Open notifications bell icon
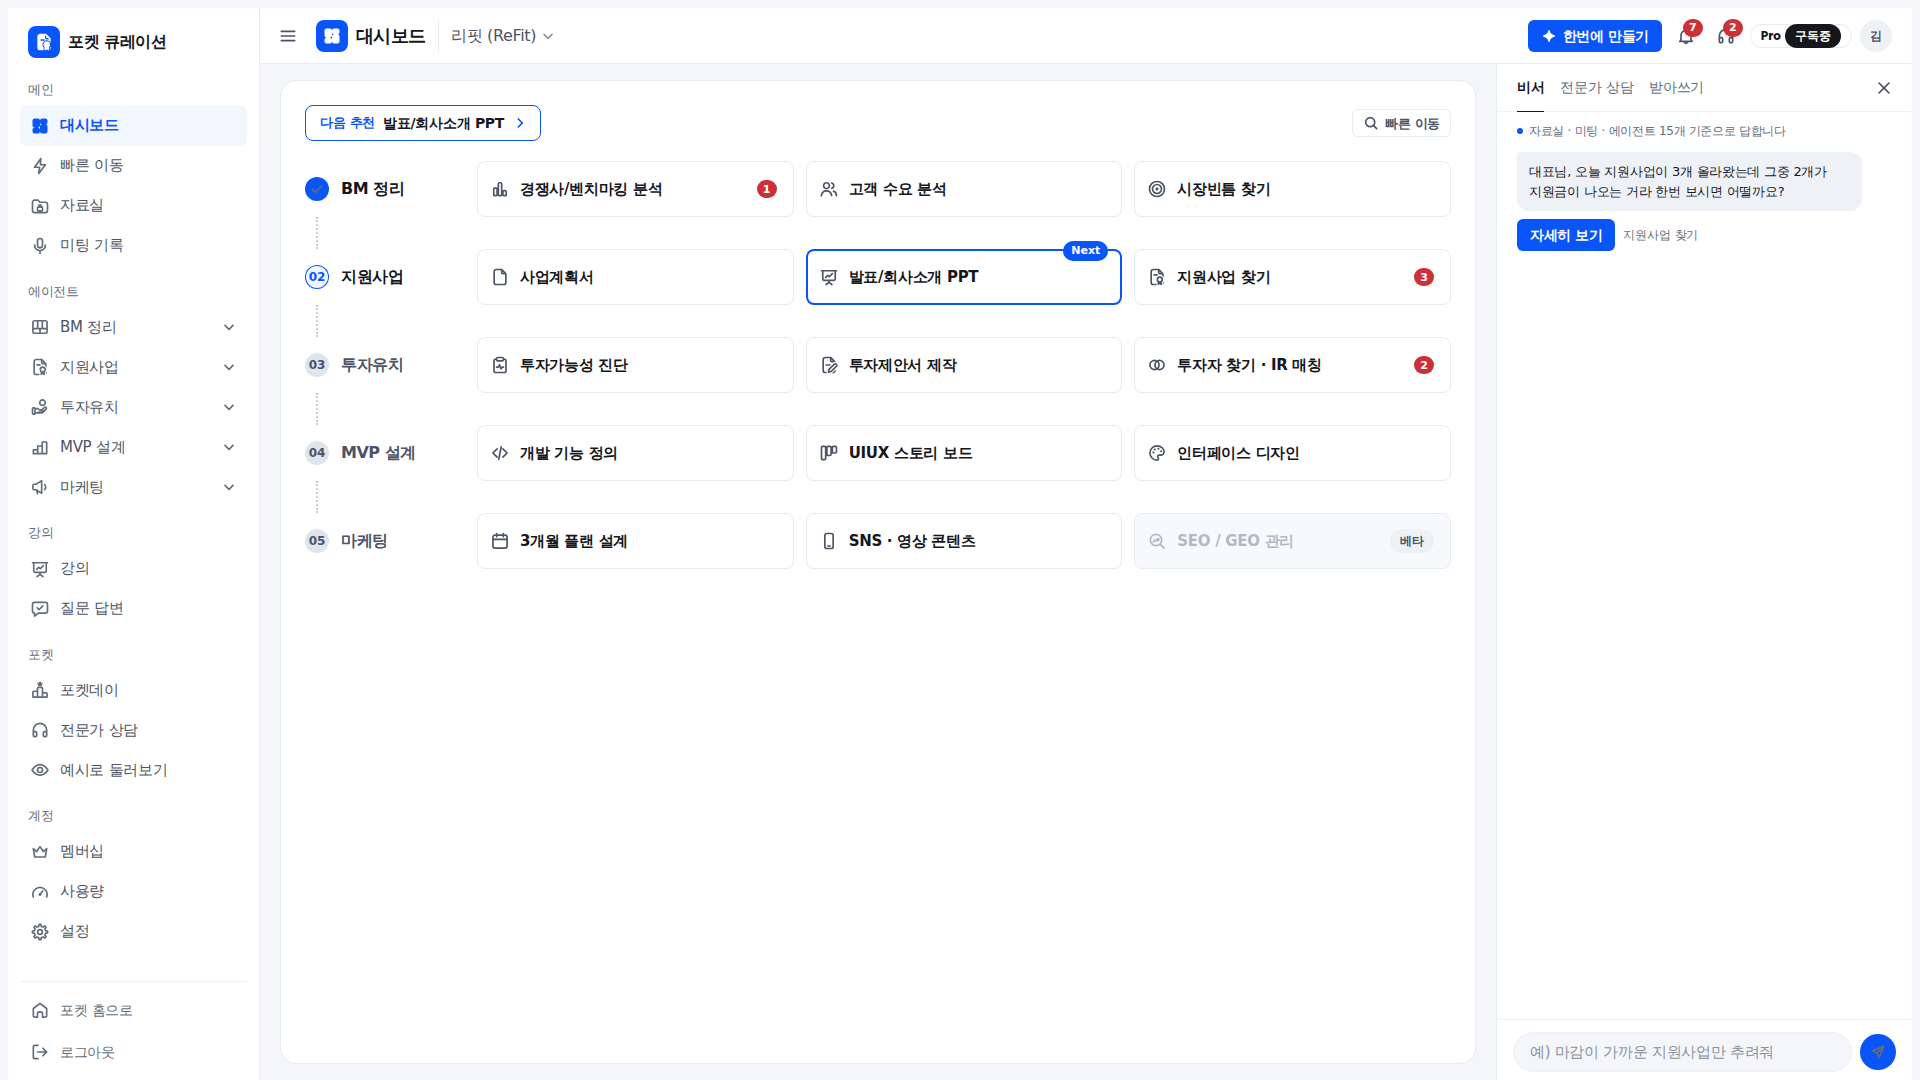This screenshot has width=1920, height=1080. pyautogui.click(x=1686, y=36)
